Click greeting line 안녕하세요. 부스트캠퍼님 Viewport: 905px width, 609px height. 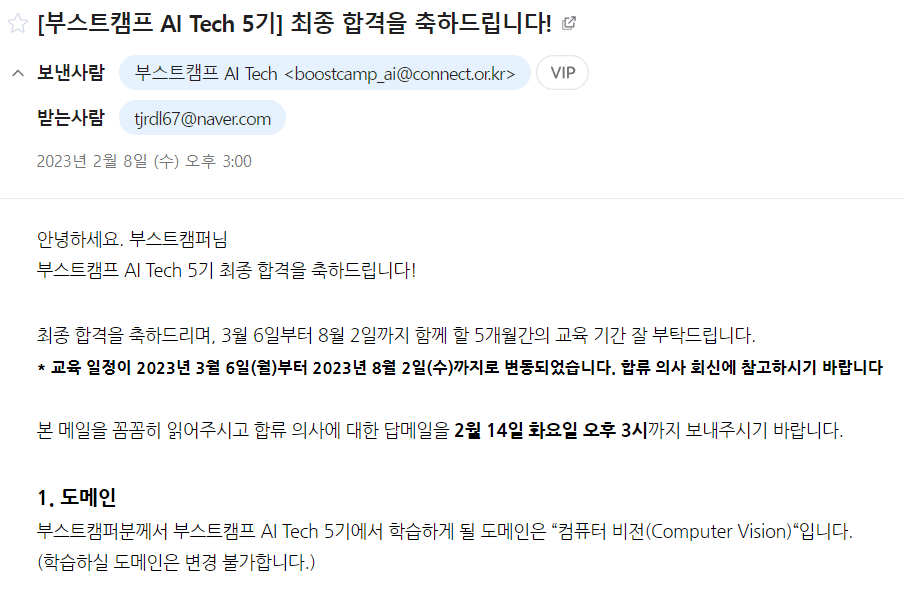click(x=132, y=238)
